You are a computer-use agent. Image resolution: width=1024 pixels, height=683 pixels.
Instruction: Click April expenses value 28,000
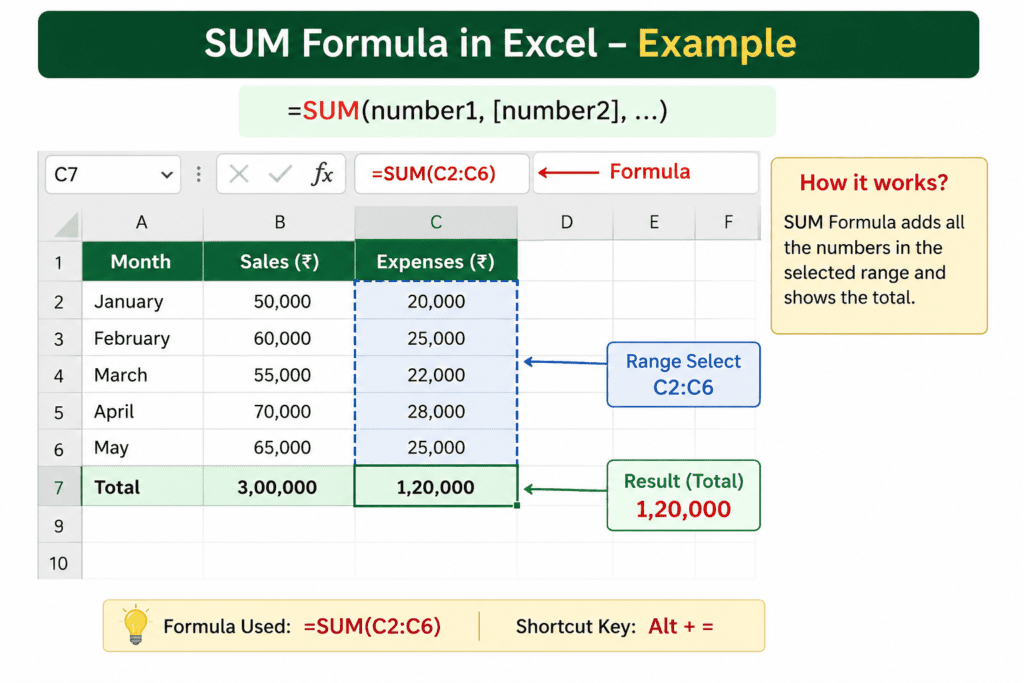436,411
